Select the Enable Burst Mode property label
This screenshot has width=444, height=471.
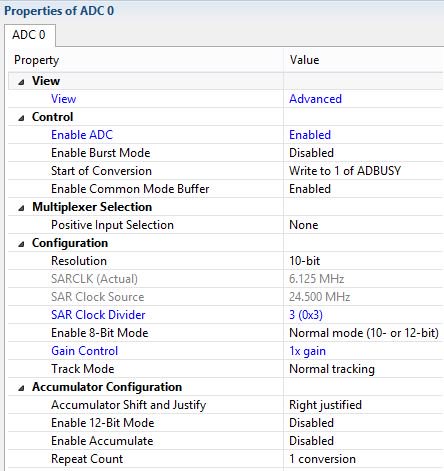coord(101,153)
